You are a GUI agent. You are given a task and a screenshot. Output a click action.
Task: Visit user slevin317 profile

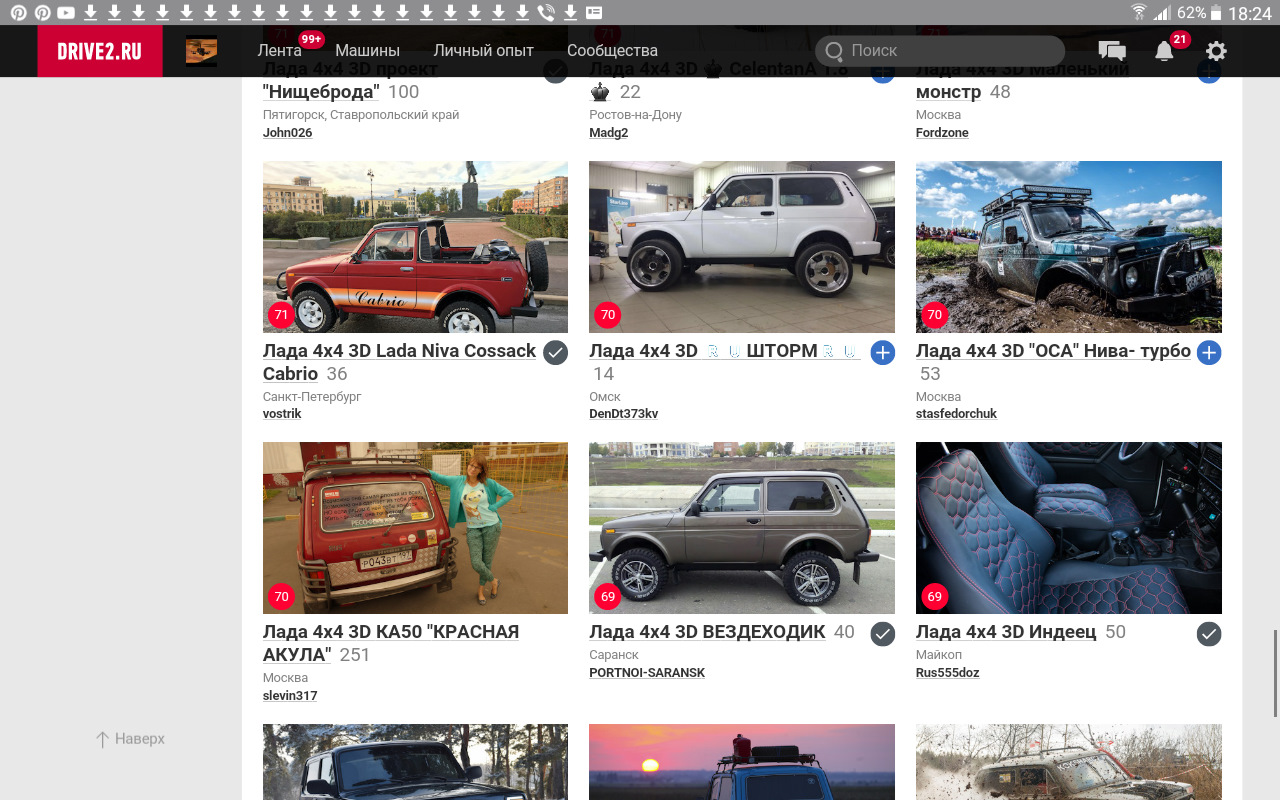290,696
